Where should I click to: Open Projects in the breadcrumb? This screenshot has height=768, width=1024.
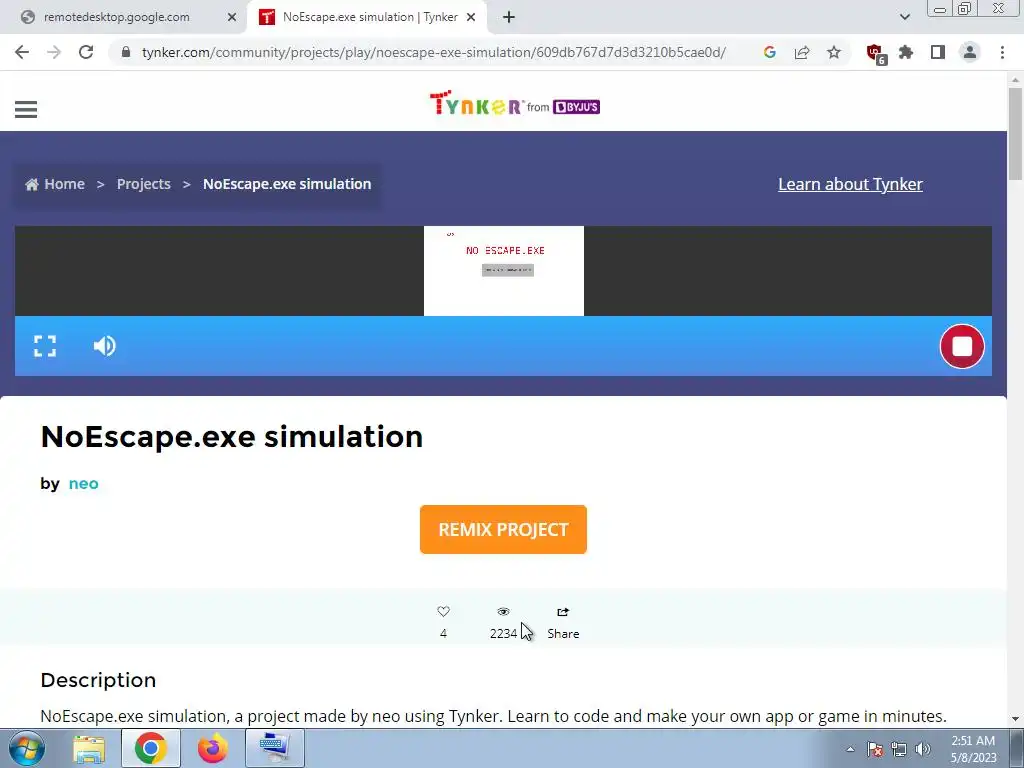pyautogui.click(x=144, y=184)
